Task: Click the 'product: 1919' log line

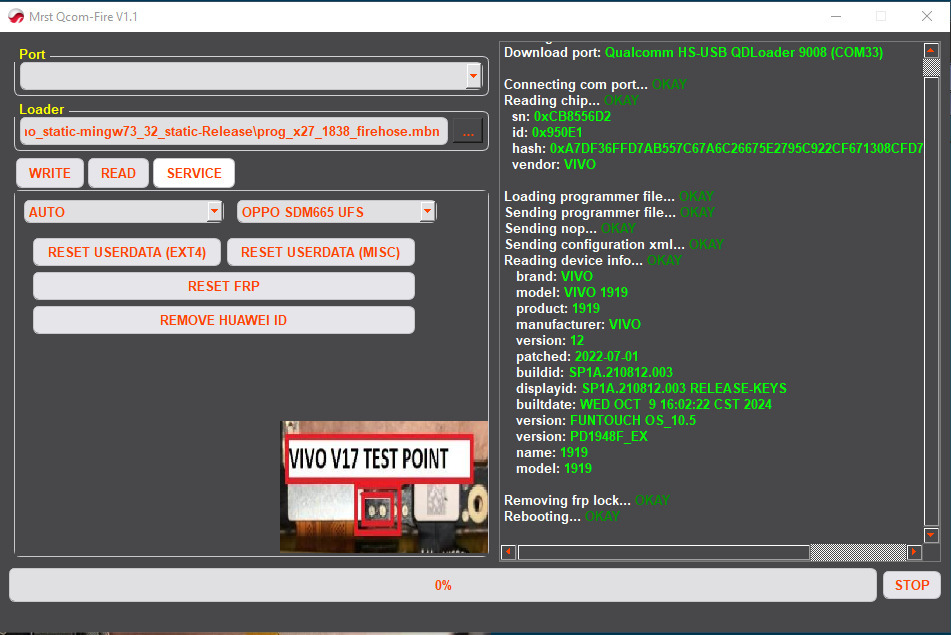Action: (x=558, y=309)
